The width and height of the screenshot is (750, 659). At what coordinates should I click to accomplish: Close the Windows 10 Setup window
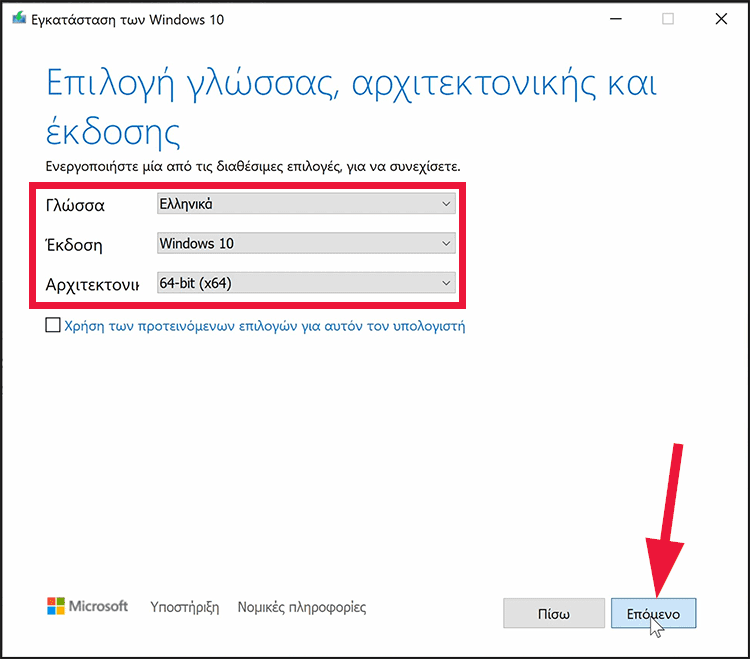[x=721, y=19]
